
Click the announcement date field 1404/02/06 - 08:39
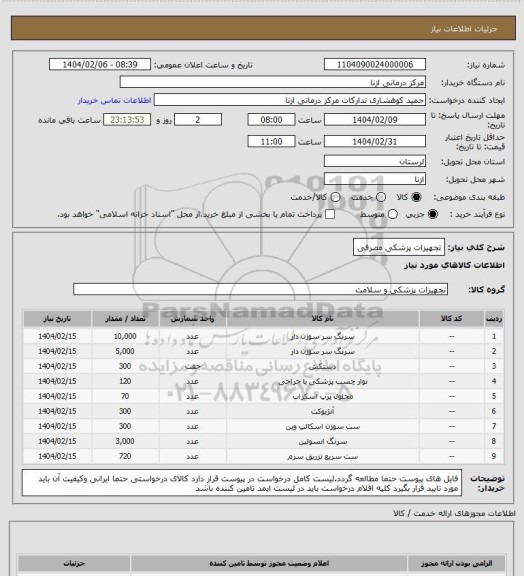click(100, 64)
